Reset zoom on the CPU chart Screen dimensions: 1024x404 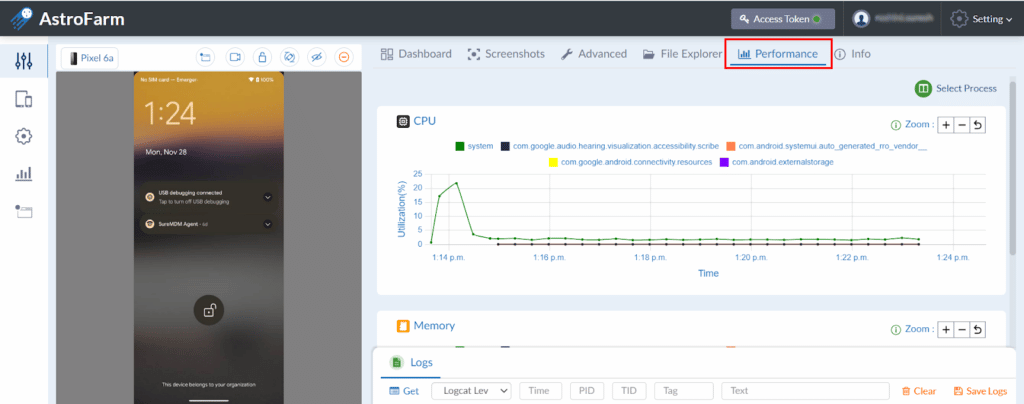coord(978,125)
